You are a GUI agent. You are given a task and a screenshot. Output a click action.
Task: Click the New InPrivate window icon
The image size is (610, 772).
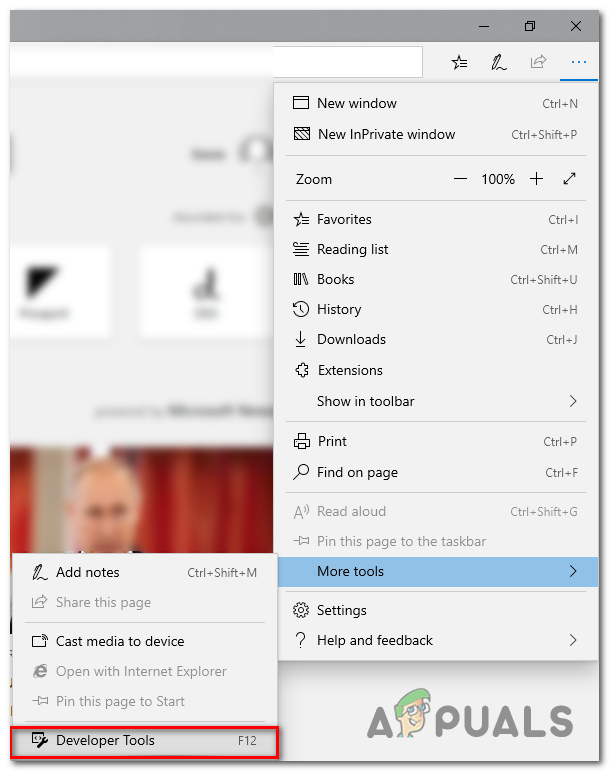click(x=302, y=134)
